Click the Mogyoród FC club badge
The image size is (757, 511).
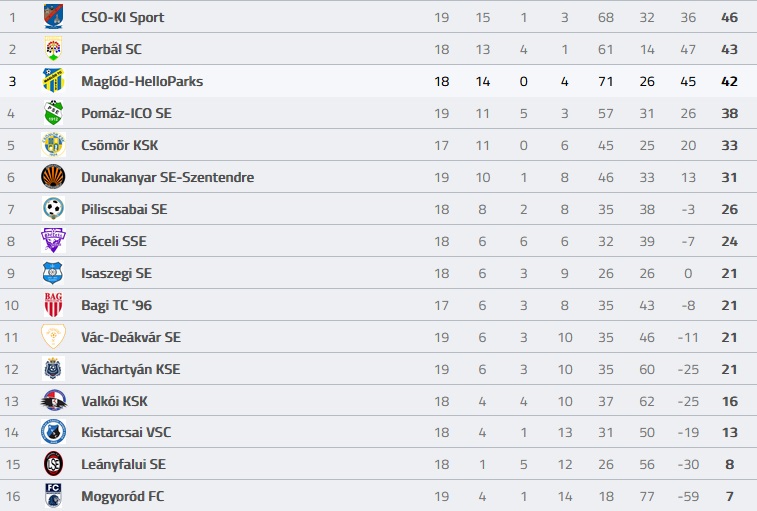coord(53,496)
